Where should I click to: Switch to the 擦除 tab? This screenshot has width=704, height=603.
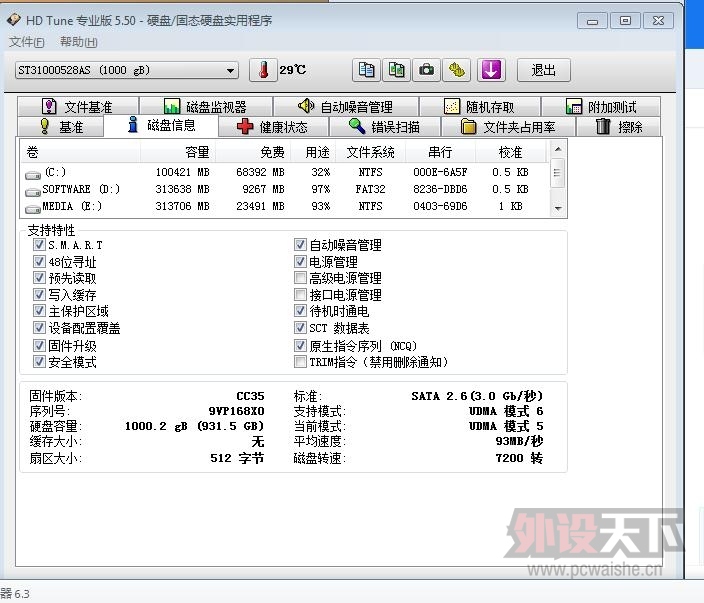pyautogui.click(x=619, y=127)
